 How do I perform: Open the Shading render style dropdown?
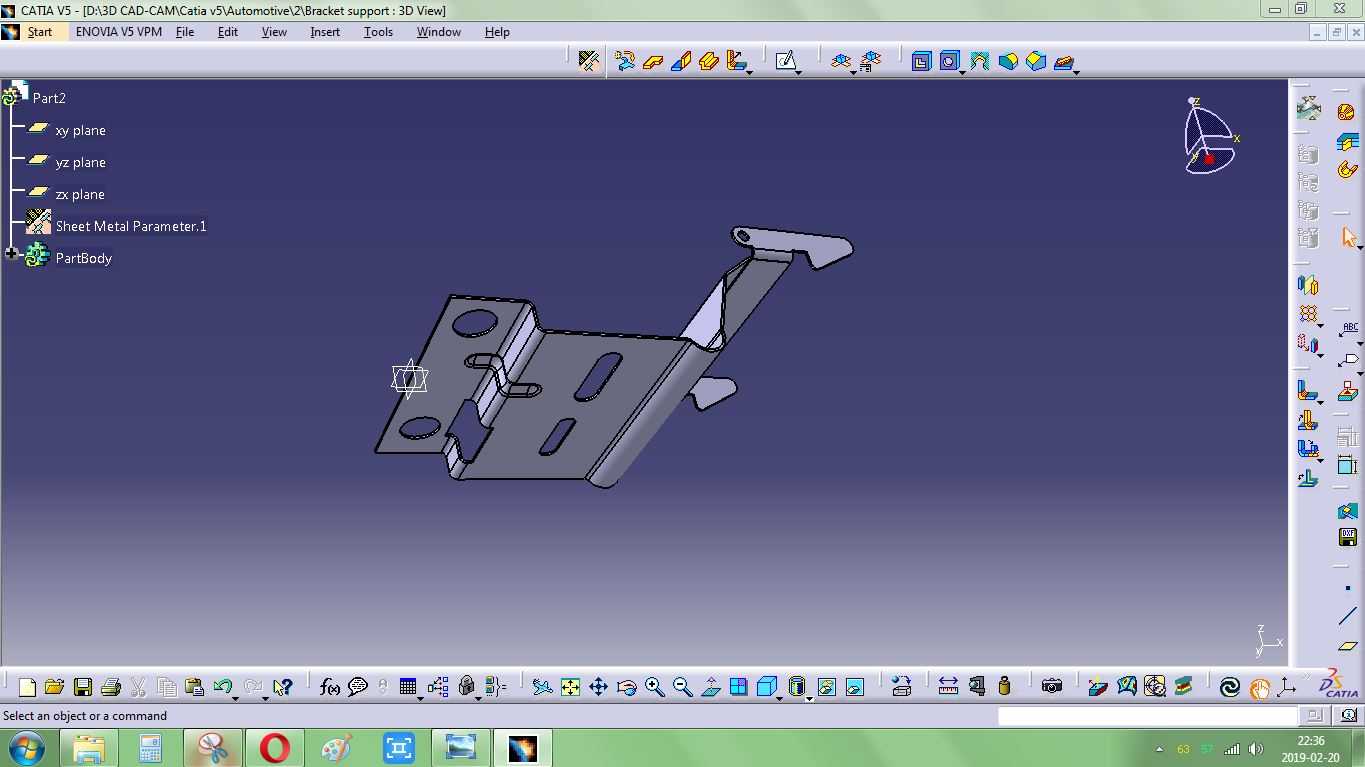click(808, 697)
